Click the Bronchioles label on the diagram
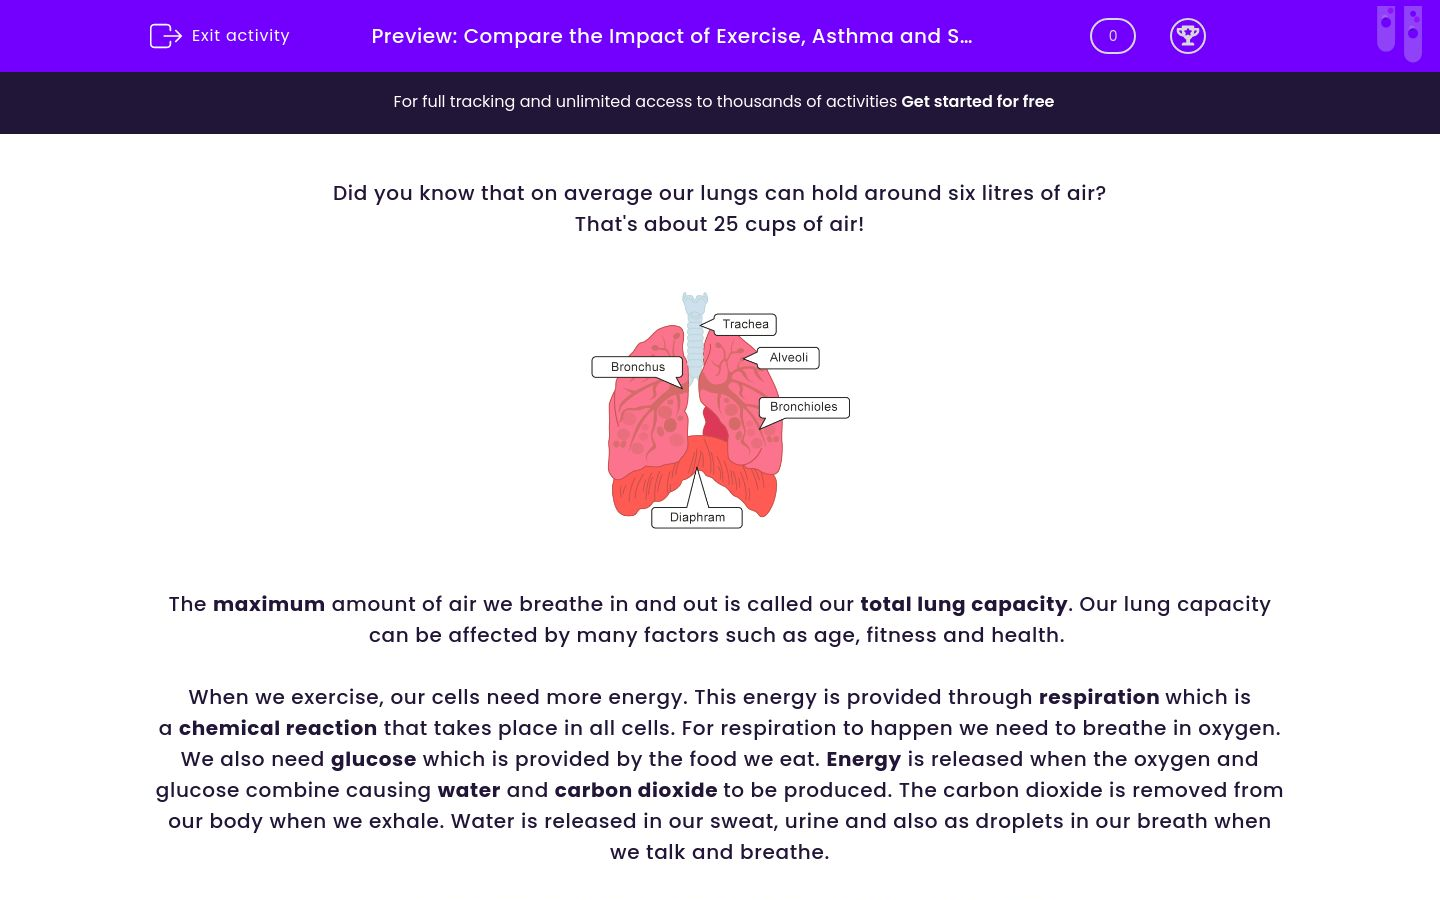The width and height of the screenshot is (1440, 900). (803, 407)
